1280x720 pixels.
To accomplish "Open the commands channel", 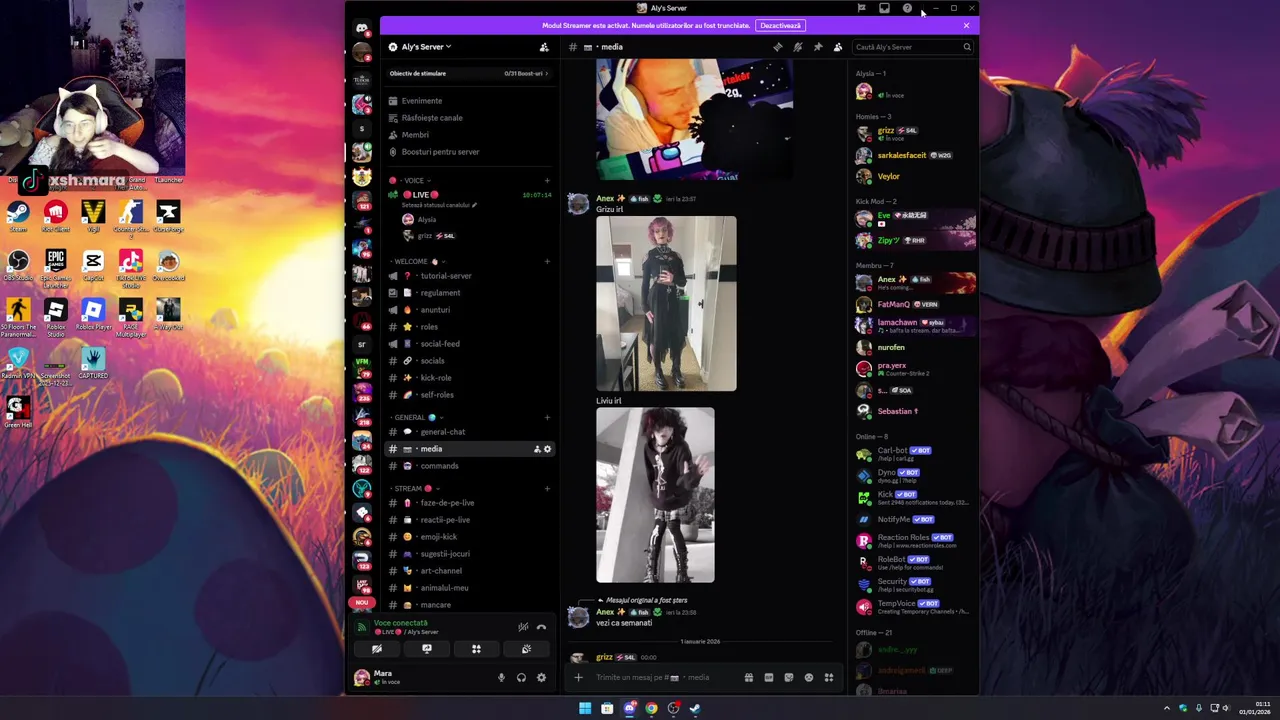I will click(x=469, y=466).
